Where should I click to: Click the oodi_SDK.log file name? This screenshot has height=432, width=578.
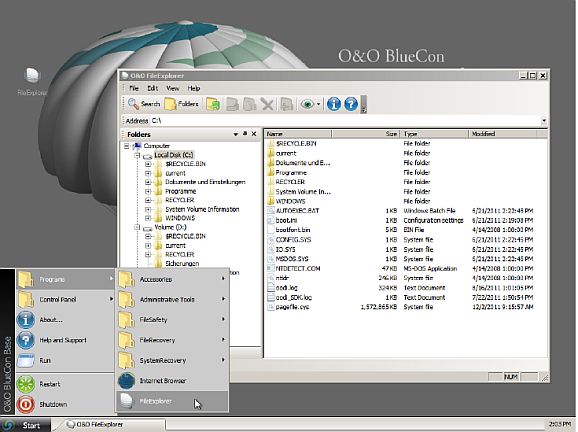coord(293,297)
